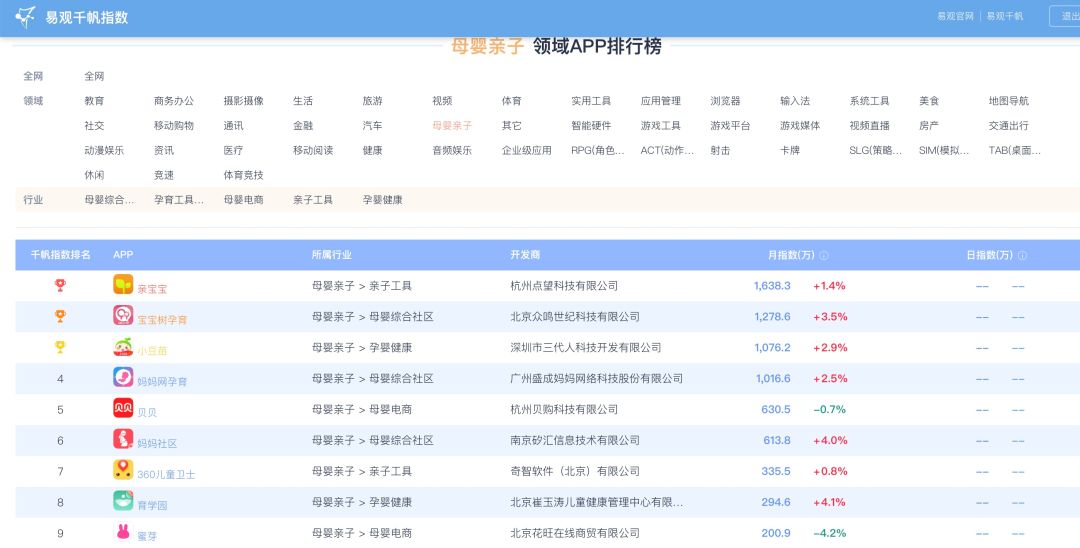Click 奇智软件（北京）有限公司 developer cell
Screen dimensions: 1080x548
[x=575, y=472]
